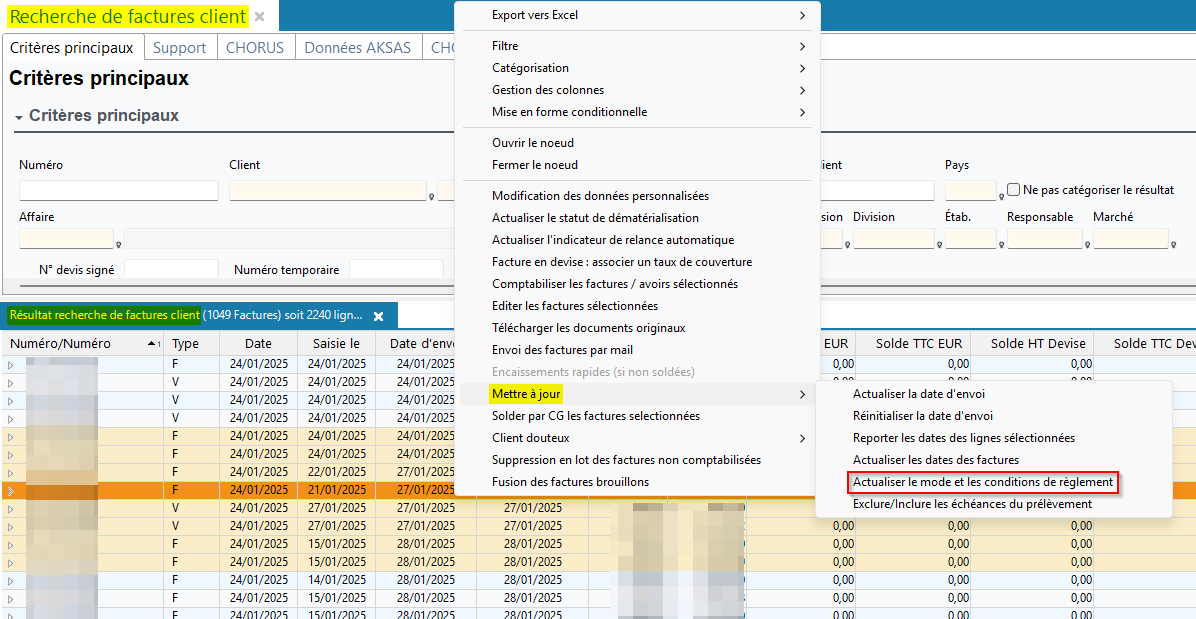Expand the first invoice row arrow
Viewport: 1196px width, 619px height.
[11, 365]
